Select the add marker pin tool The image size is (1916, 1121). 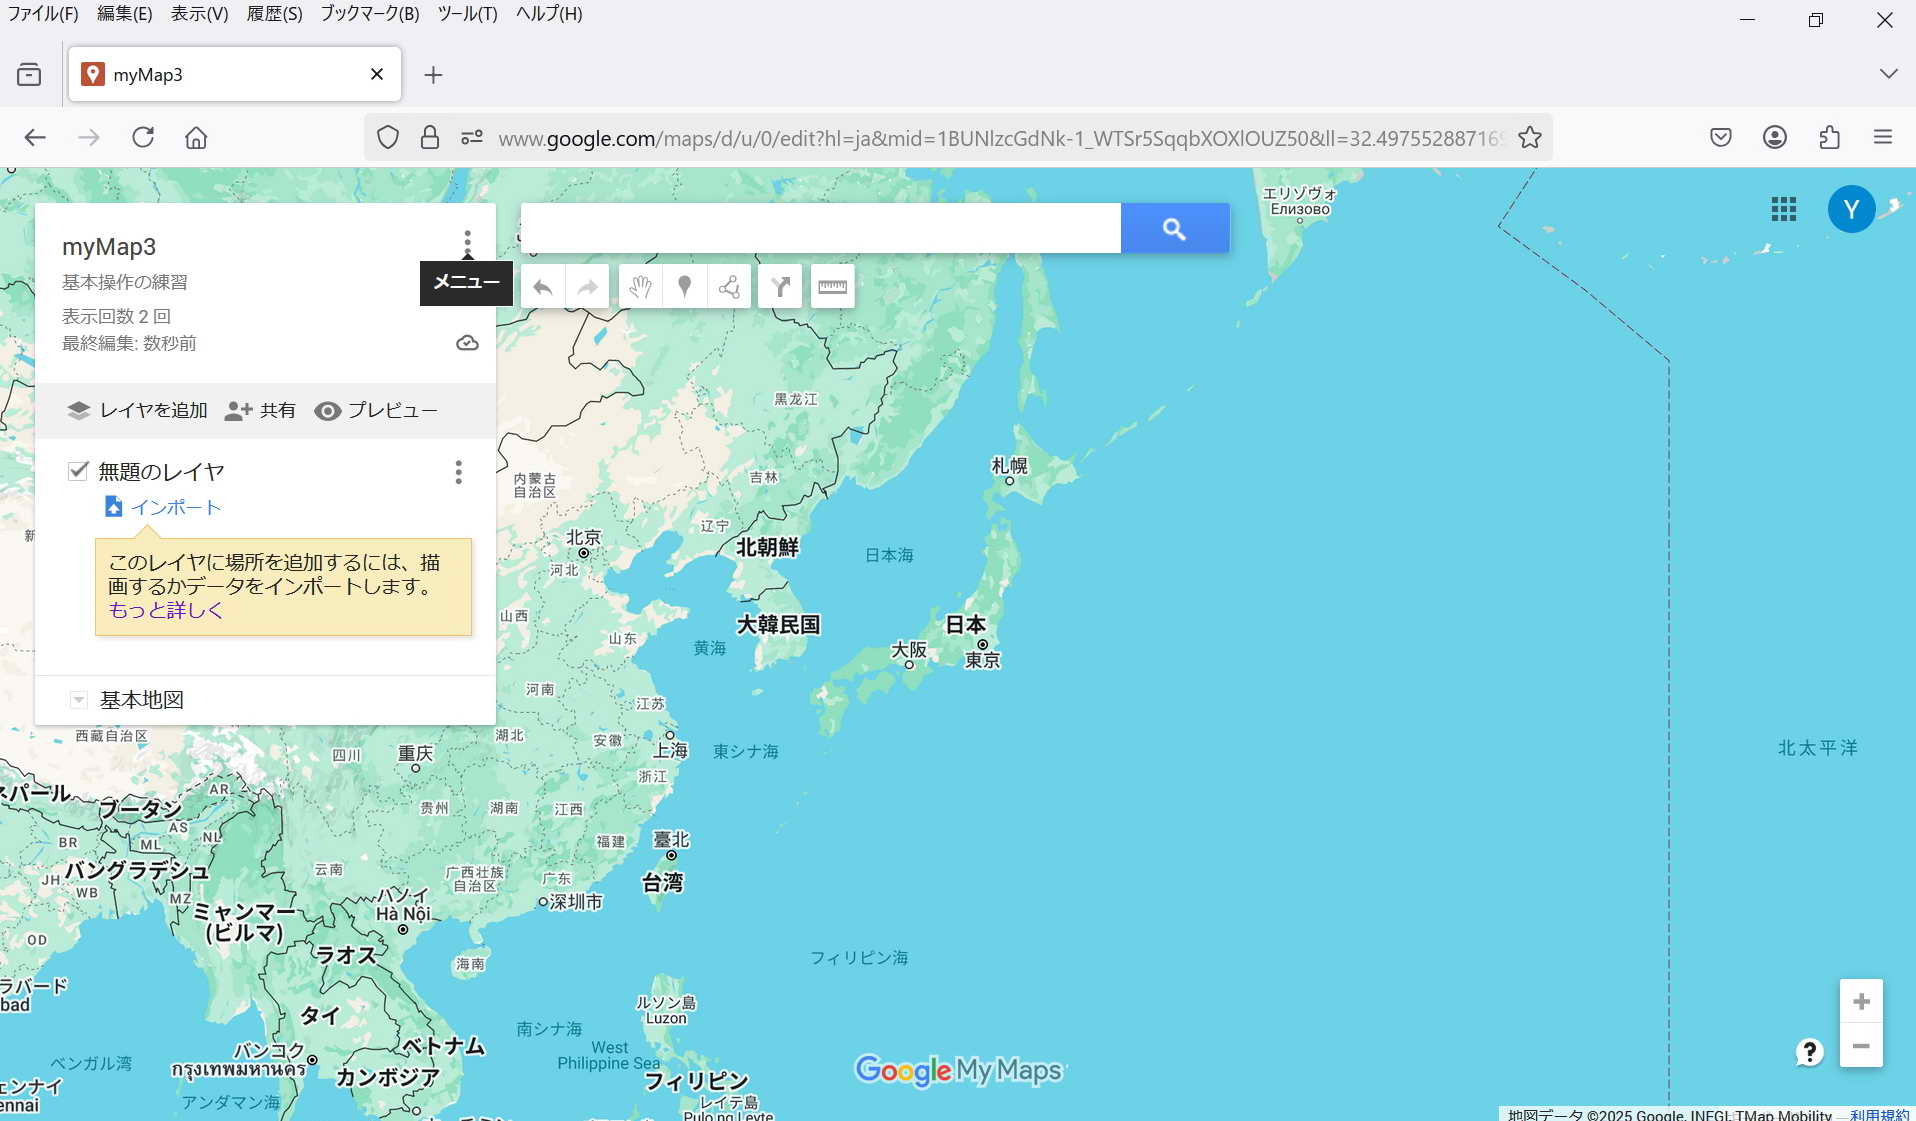coord(685,287)
